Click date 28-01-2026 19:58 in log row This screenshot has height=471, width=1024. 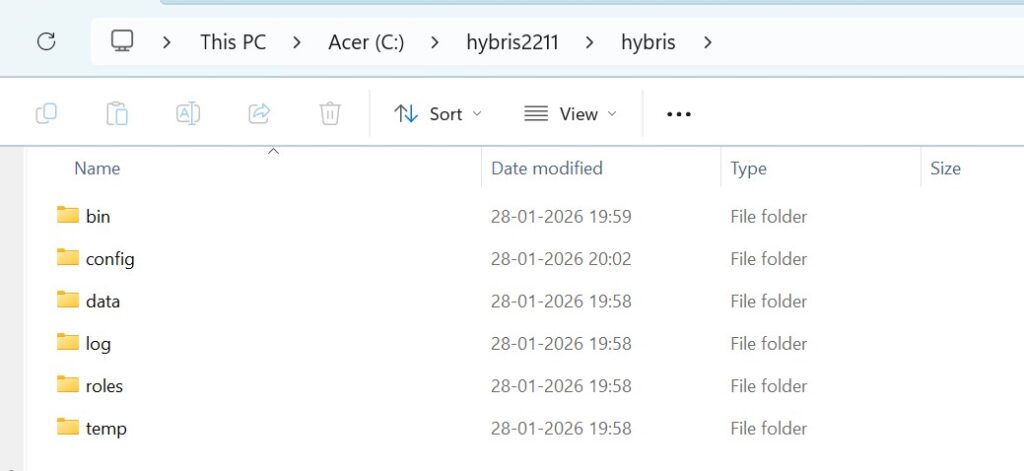(561, 344)
